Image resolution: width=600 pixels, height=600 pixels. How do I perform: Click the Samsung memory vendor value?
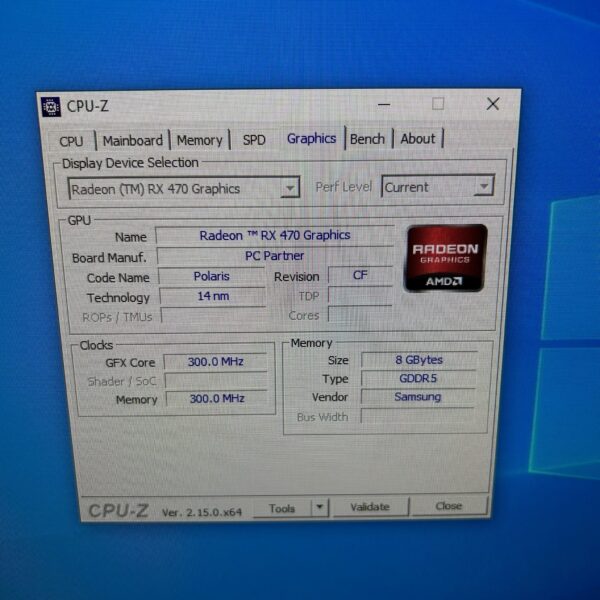coord(417,397)
